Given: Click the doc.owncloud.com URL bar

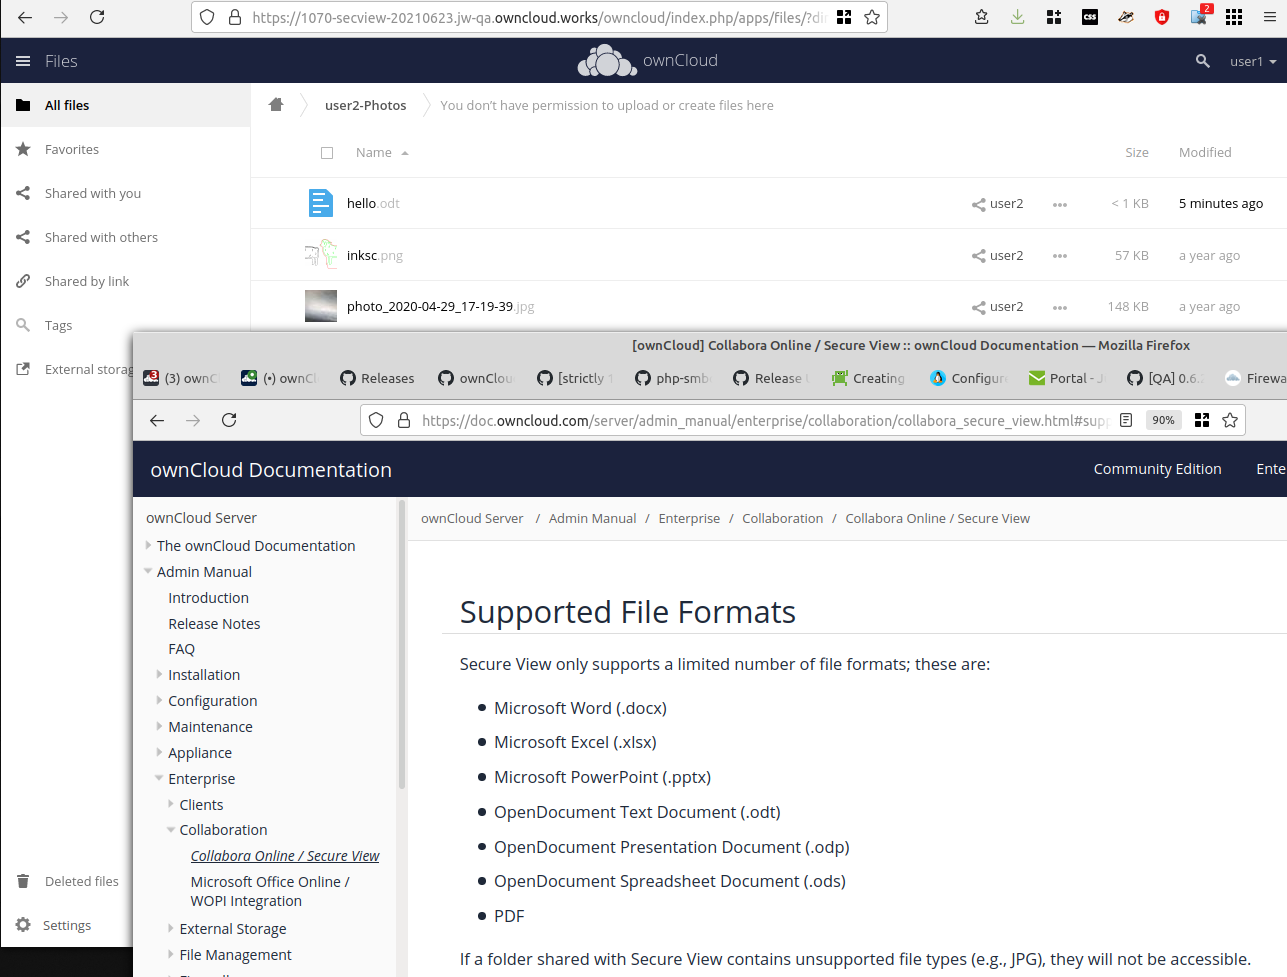Looking at the screenshot, I should click(x=764, y=421).
